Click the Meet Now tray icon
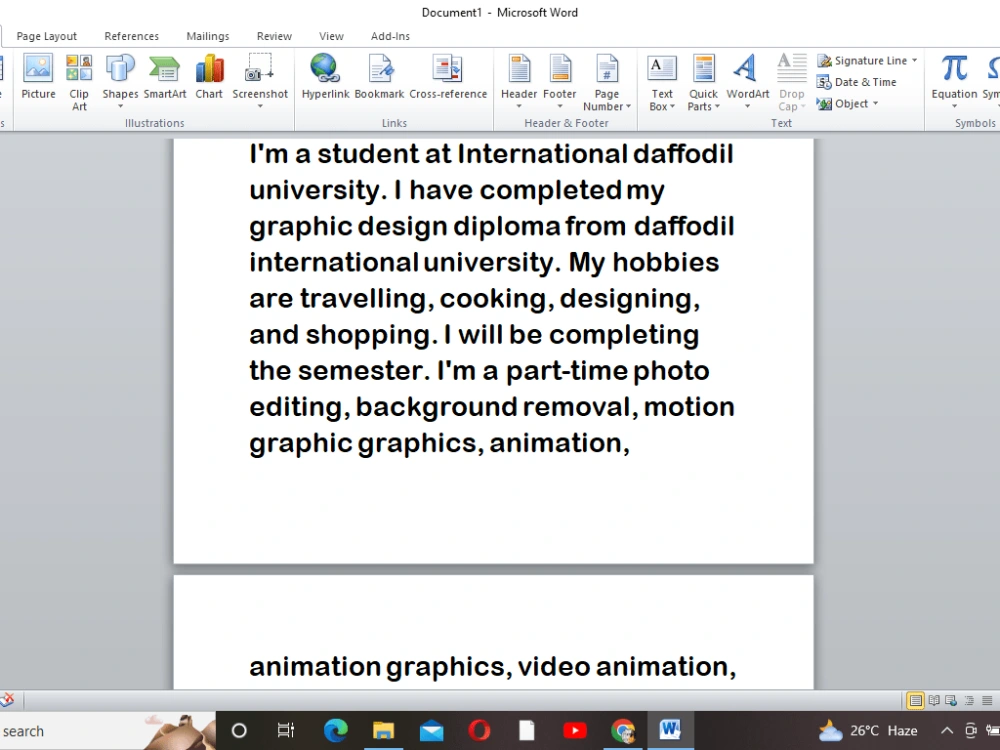Viewport: 1000px width, 750px height. (971, 731)
